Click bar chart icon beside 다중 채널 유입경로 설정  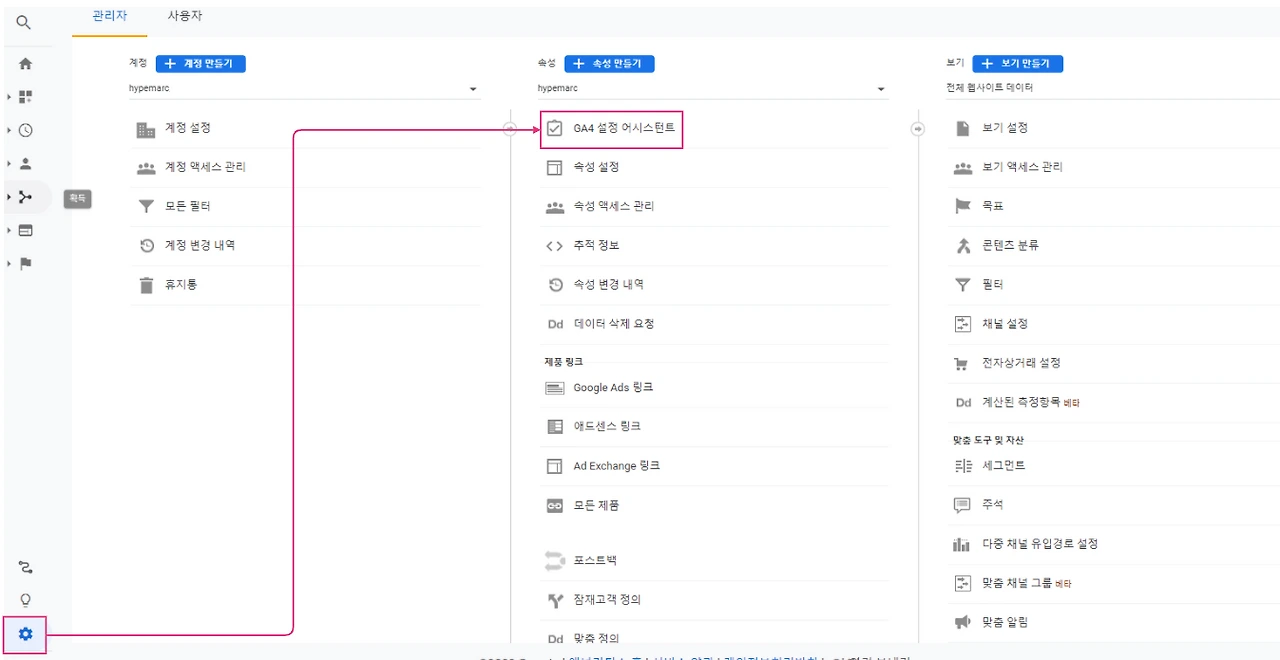(962, 544)
